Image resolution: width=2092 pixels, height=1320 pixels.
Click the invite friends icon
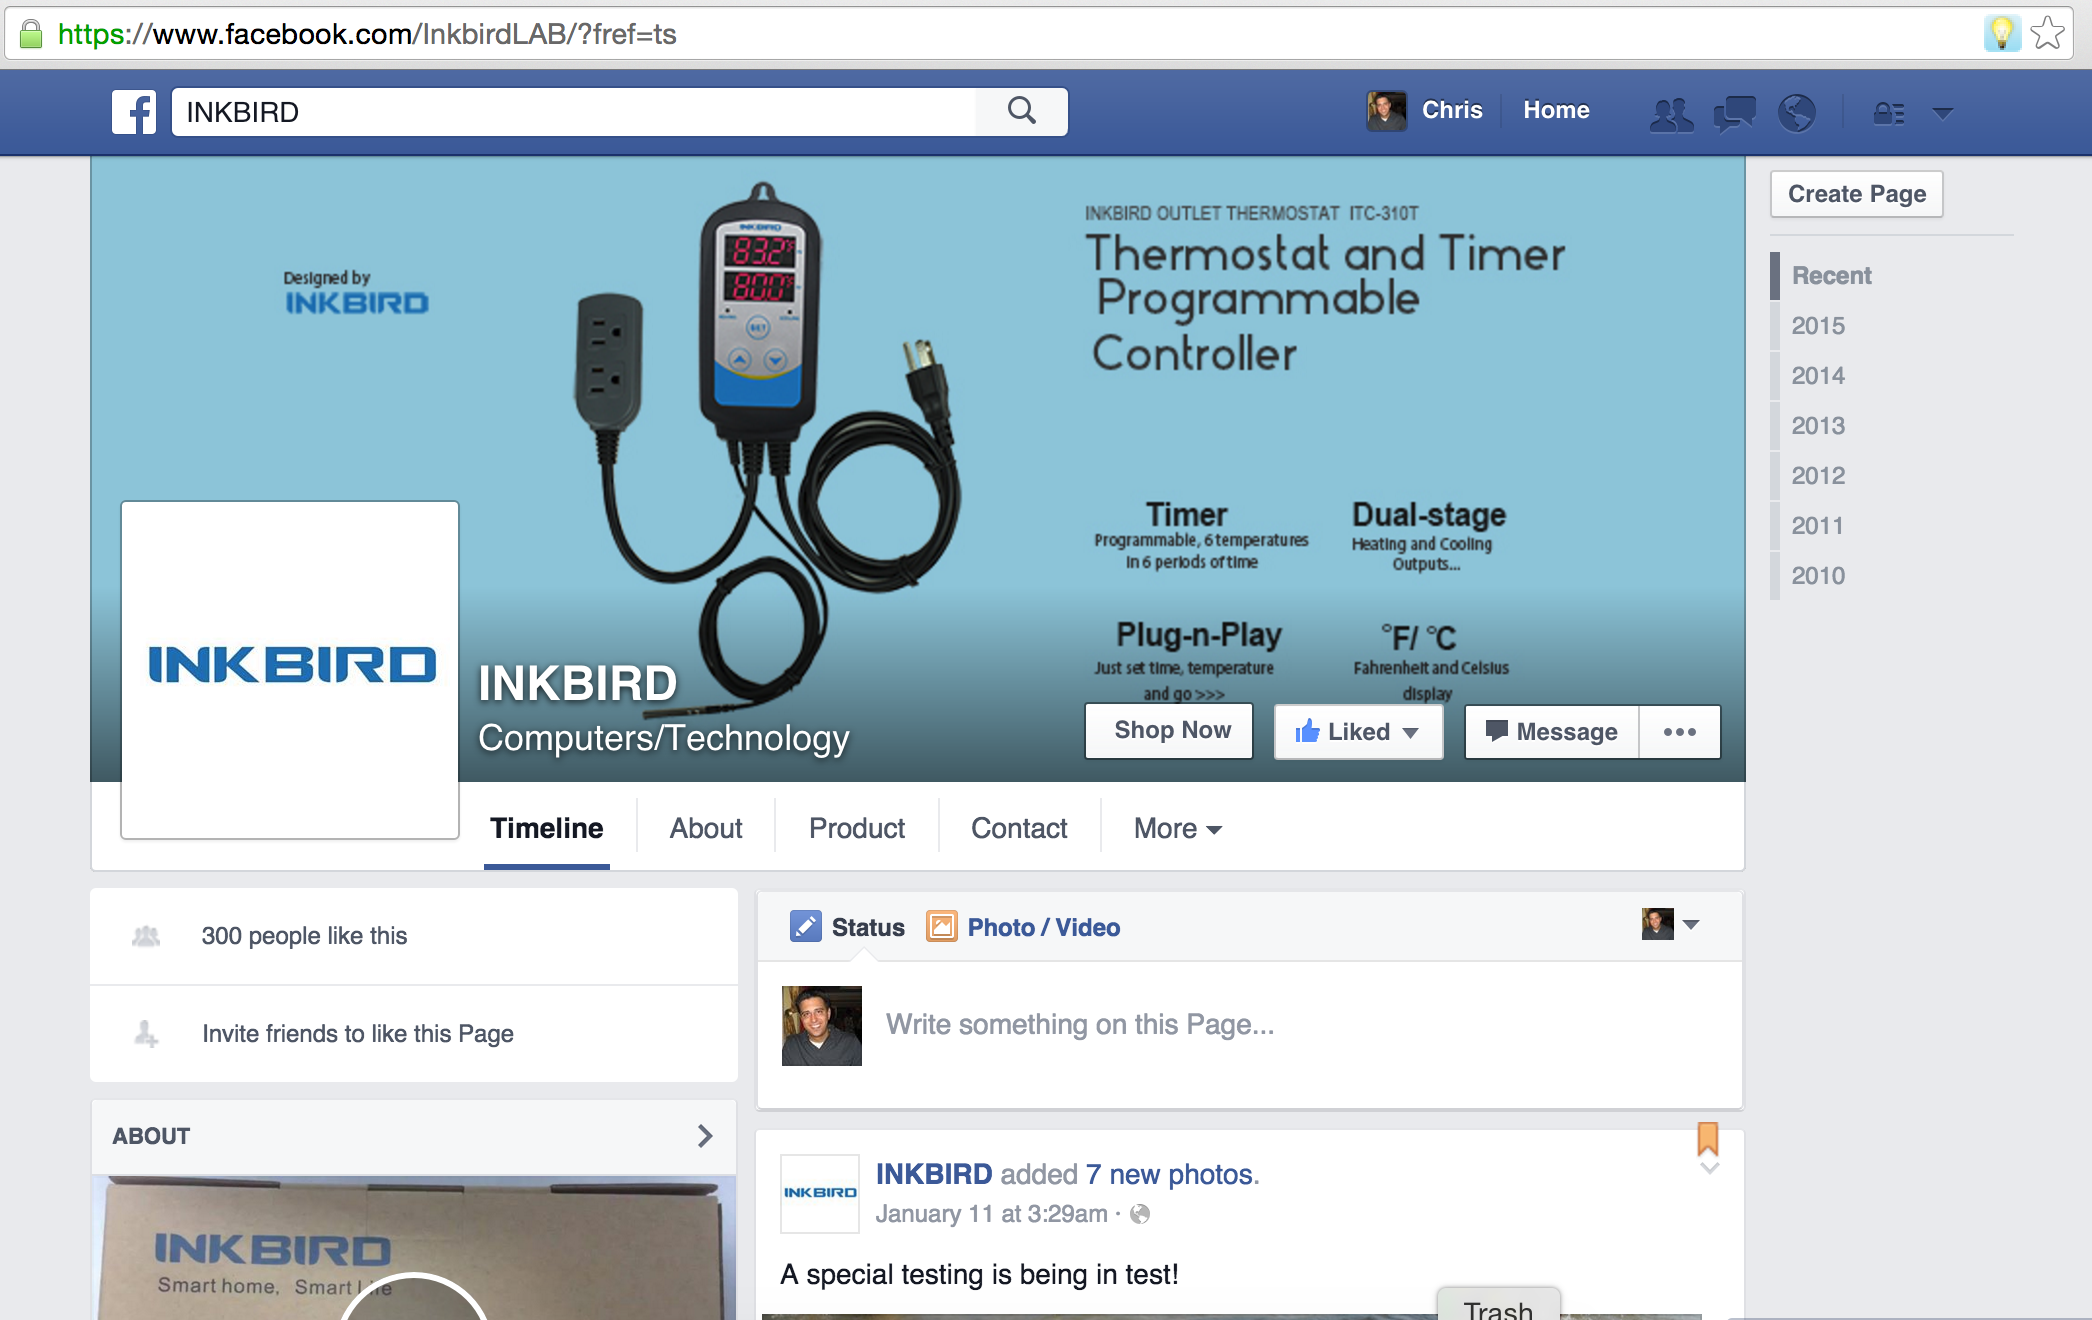(x=146, y=1034)
